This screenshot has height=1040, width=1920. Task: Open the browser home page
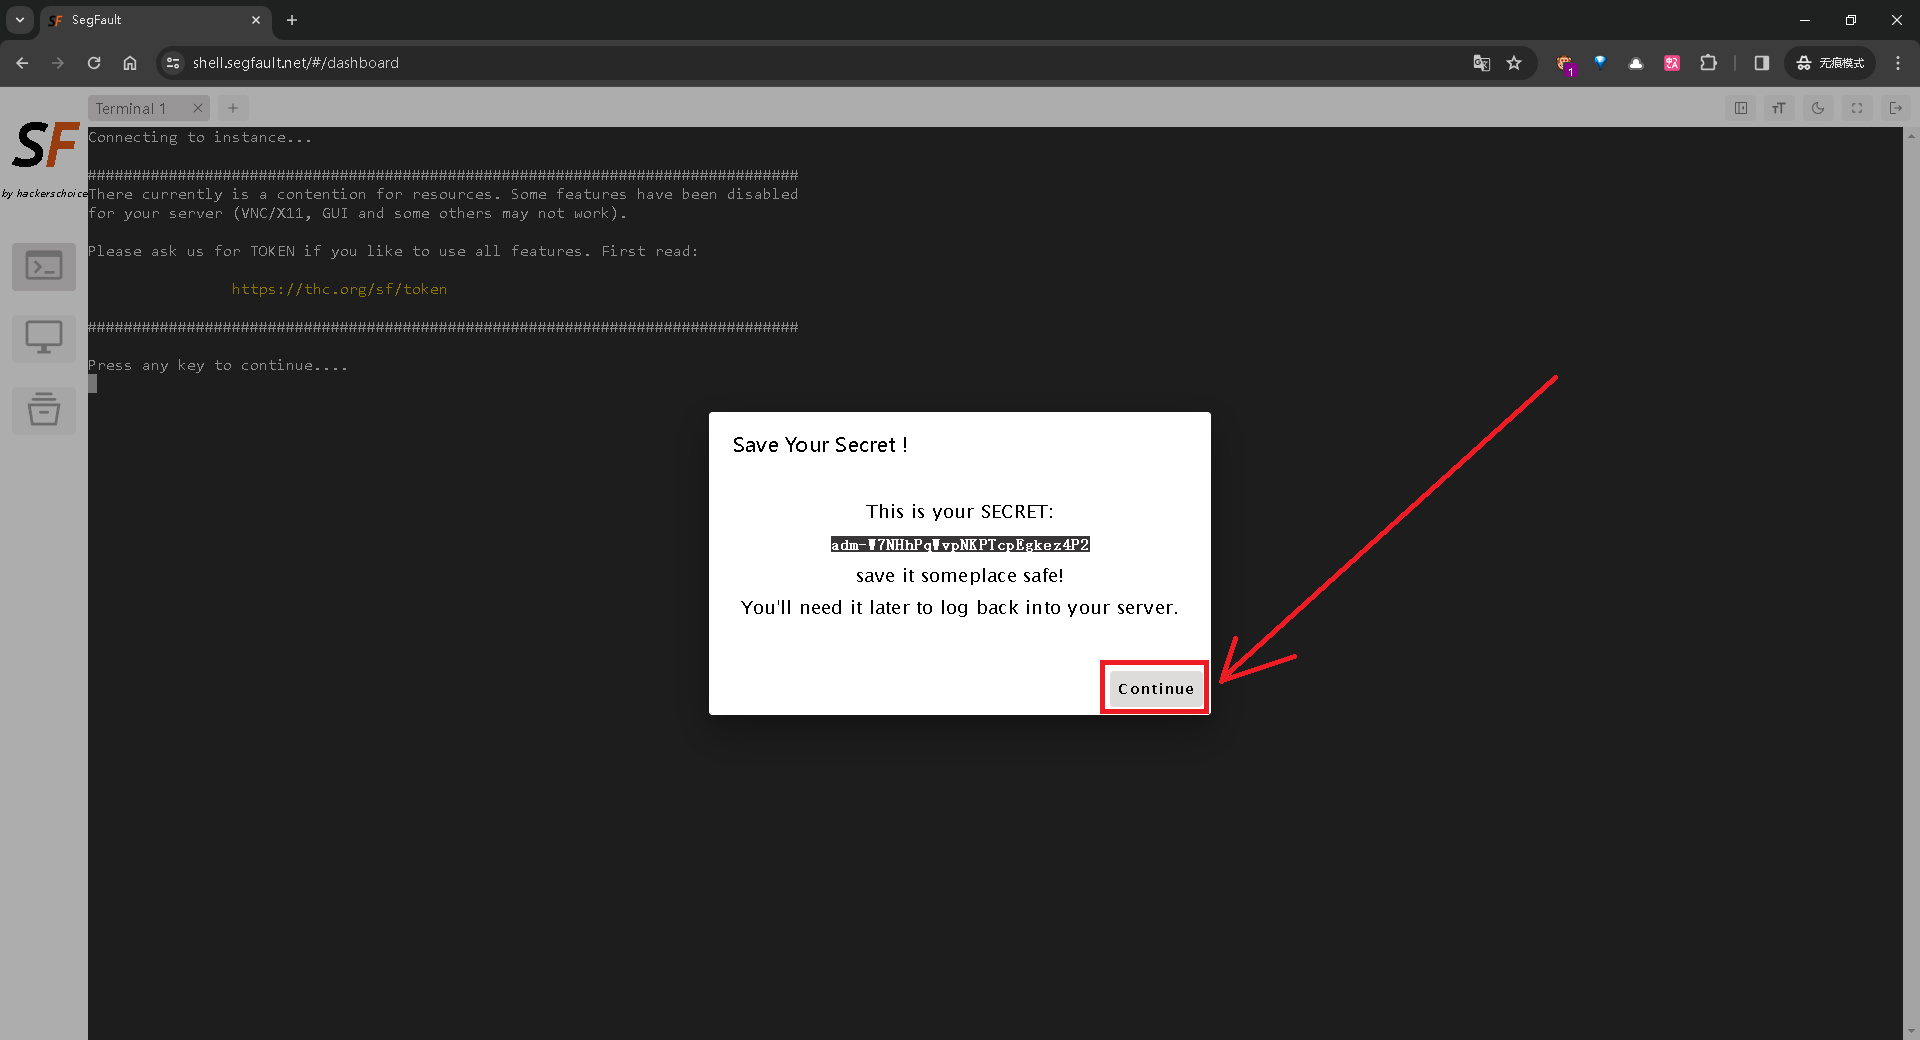pos(130,63)
